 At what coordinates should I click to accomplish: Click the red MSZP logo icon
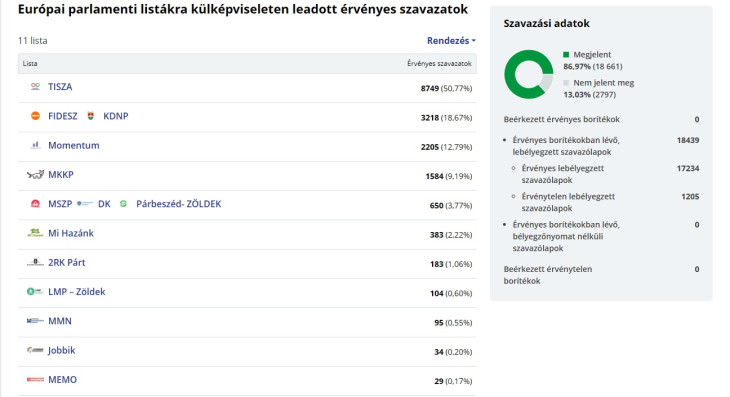(x=35, y=204)
